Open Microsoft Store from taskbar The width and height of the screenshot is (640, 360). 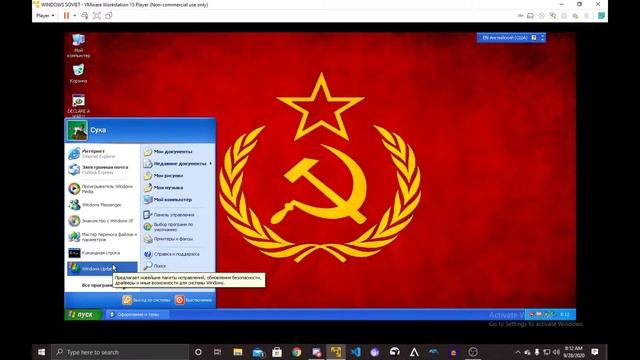(277, 352)
